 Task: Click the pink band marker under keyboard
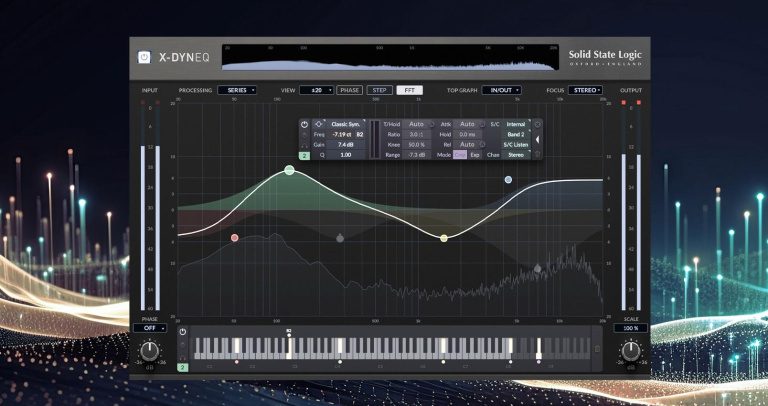coord(237,362)
